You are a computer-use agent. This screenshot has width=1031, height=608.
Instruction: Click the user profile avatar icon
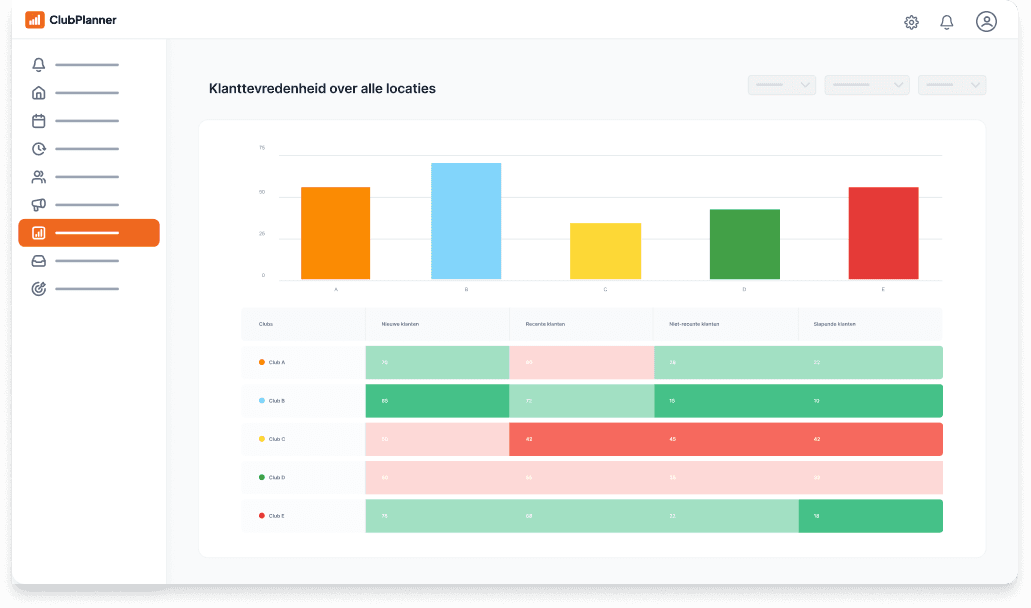[x=986, y=22]
